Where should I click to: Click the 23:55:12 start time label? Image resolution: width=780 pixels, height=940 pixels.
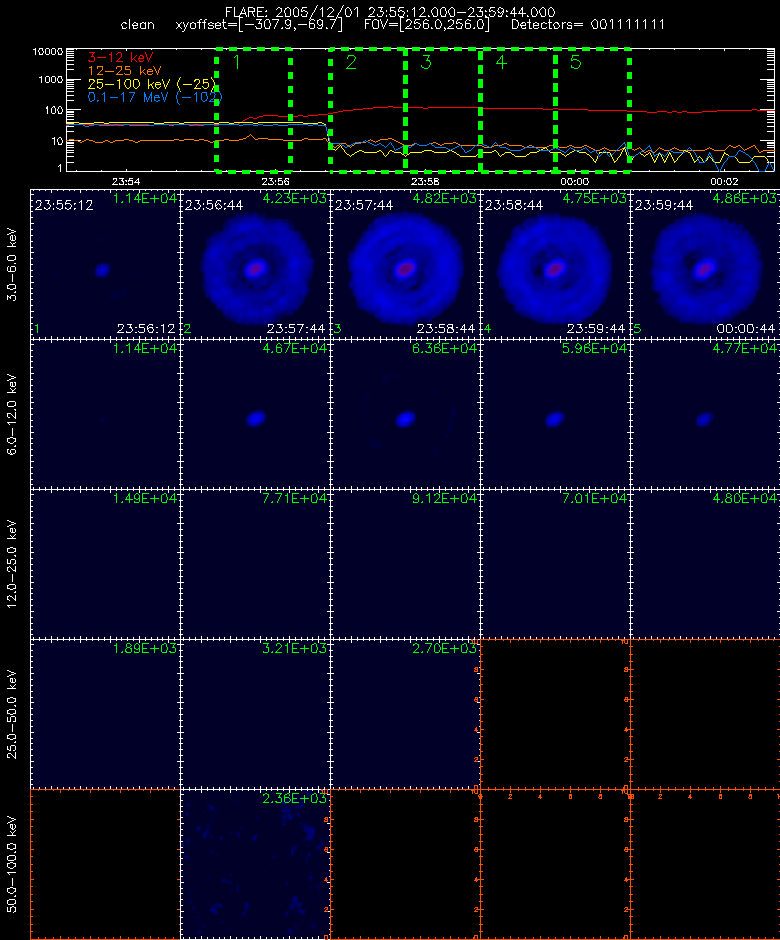pyautogui.click(x=64, y=205)
